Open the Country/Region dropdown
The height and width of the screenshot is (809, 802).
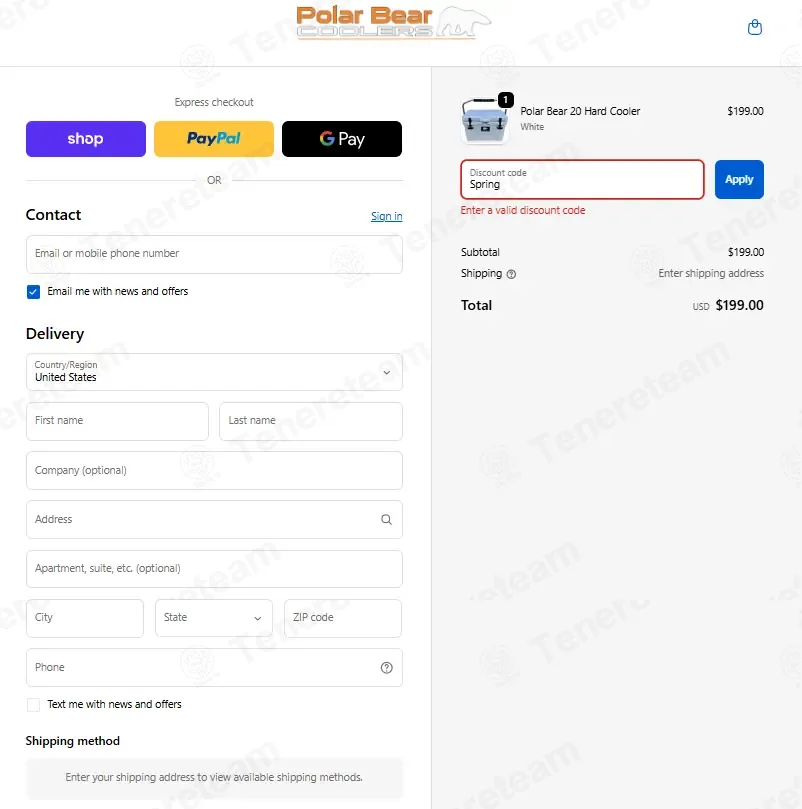coord(214,372)
